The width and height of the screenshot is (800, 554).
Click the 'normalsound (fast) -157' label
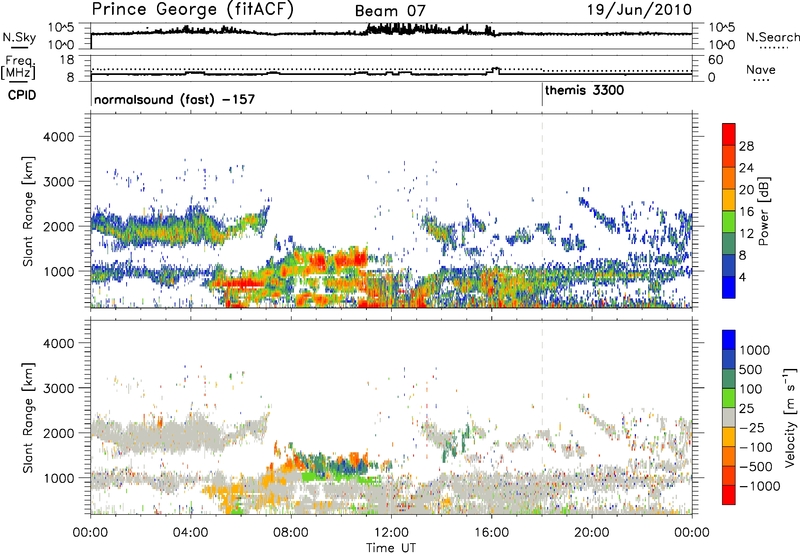174,99
